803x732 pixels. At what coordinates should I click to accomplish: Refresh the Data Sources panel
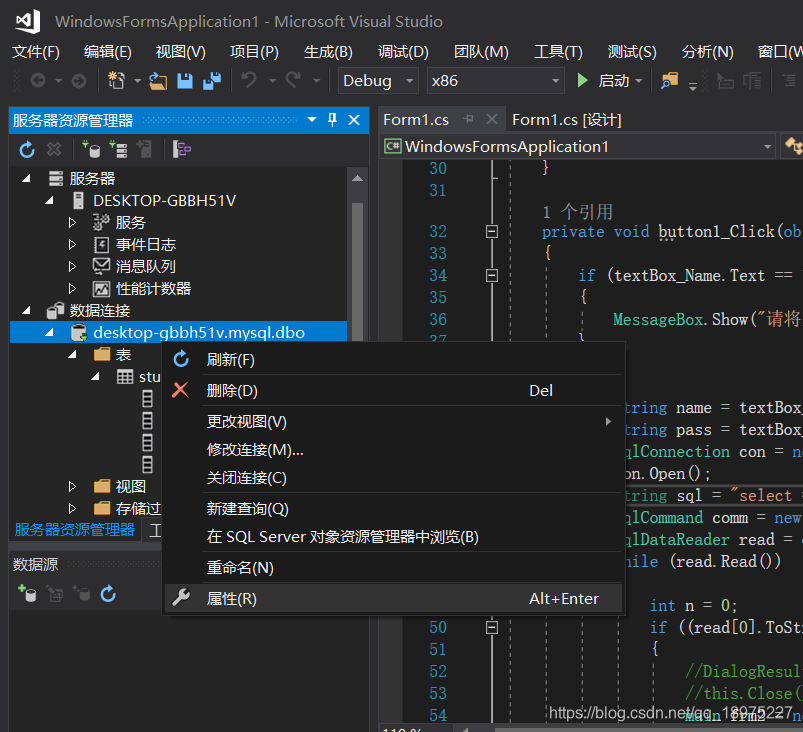click(108, 594)
